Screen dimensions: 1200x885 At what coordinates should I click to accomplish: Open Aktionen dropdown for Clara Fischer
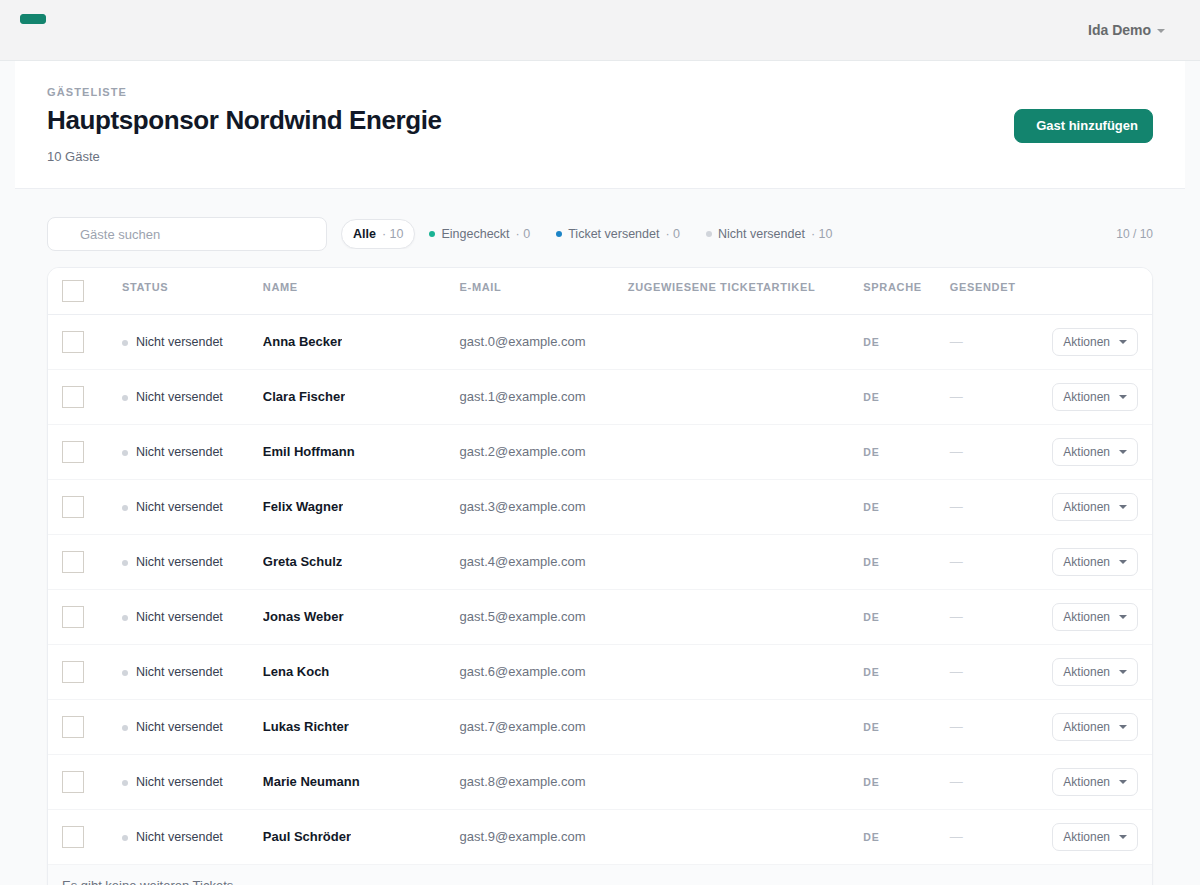click(x=1095, y=397)
